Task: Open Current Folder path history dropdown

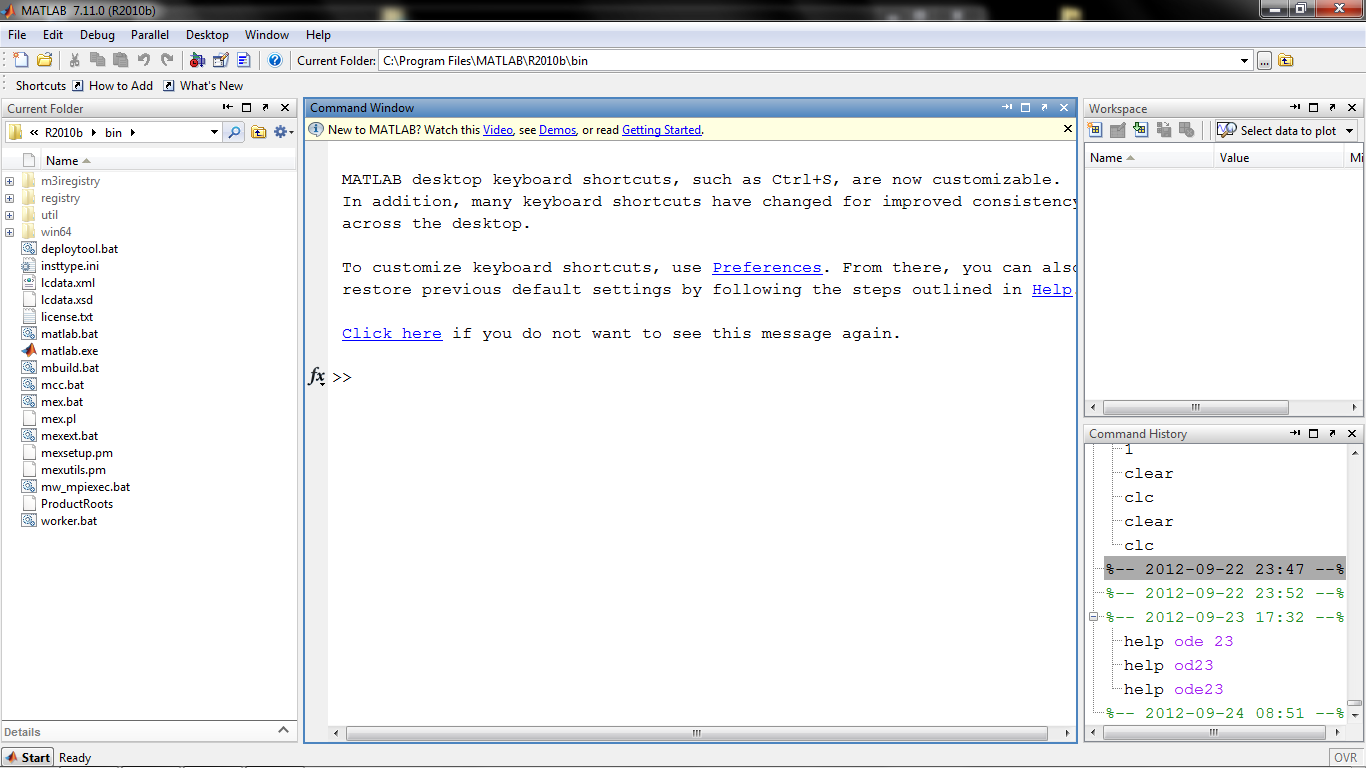Action: (1245, 61)
